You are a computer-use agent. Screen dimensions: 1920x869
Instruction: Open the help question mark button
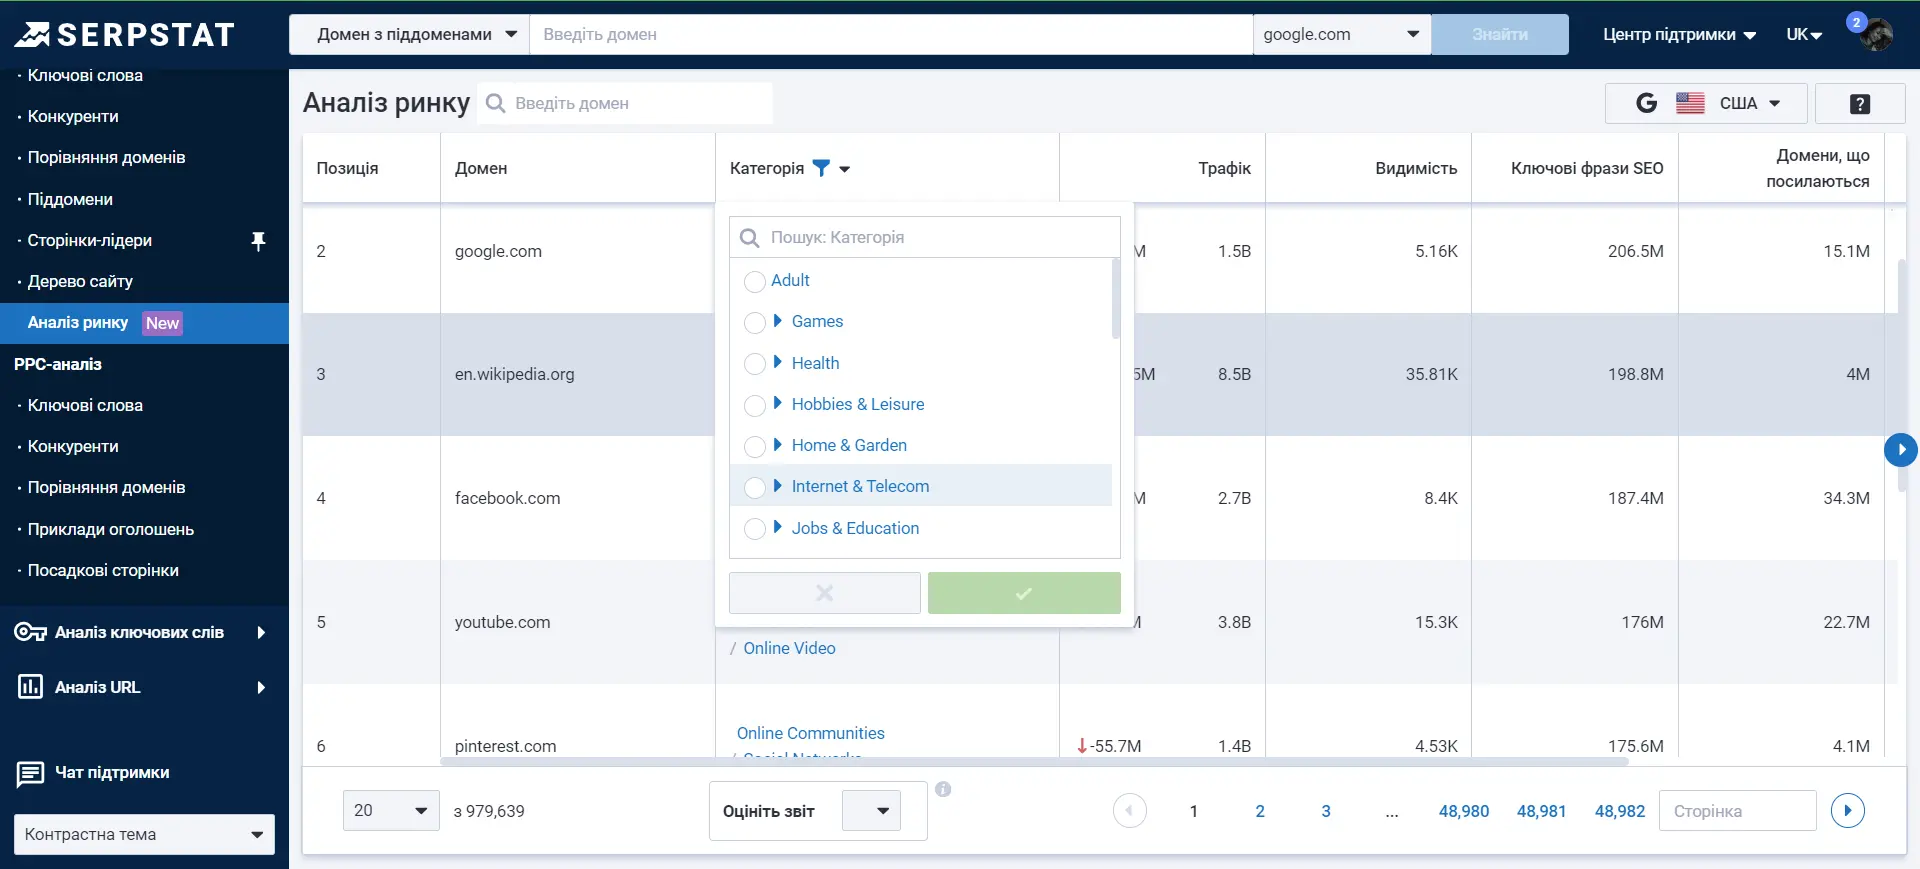(1860, 104)
